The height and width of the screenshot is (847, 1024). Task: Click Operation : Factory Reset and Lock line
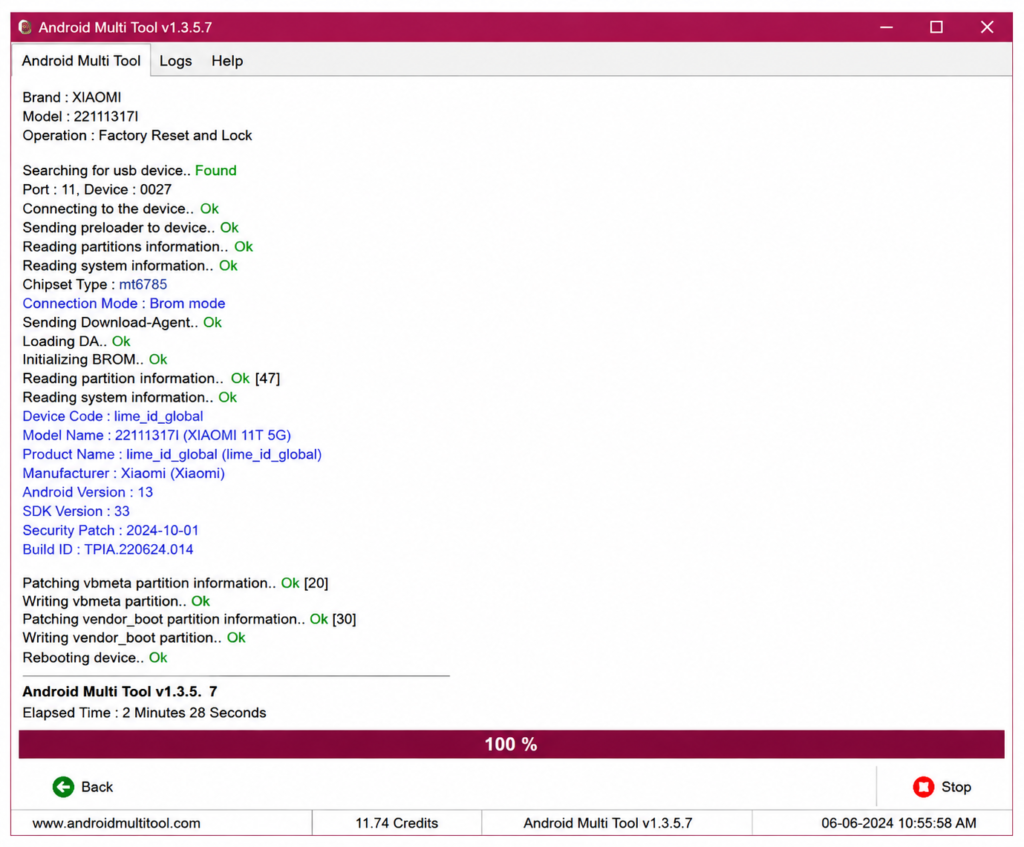pyautogui.click(x=137, y=135)
